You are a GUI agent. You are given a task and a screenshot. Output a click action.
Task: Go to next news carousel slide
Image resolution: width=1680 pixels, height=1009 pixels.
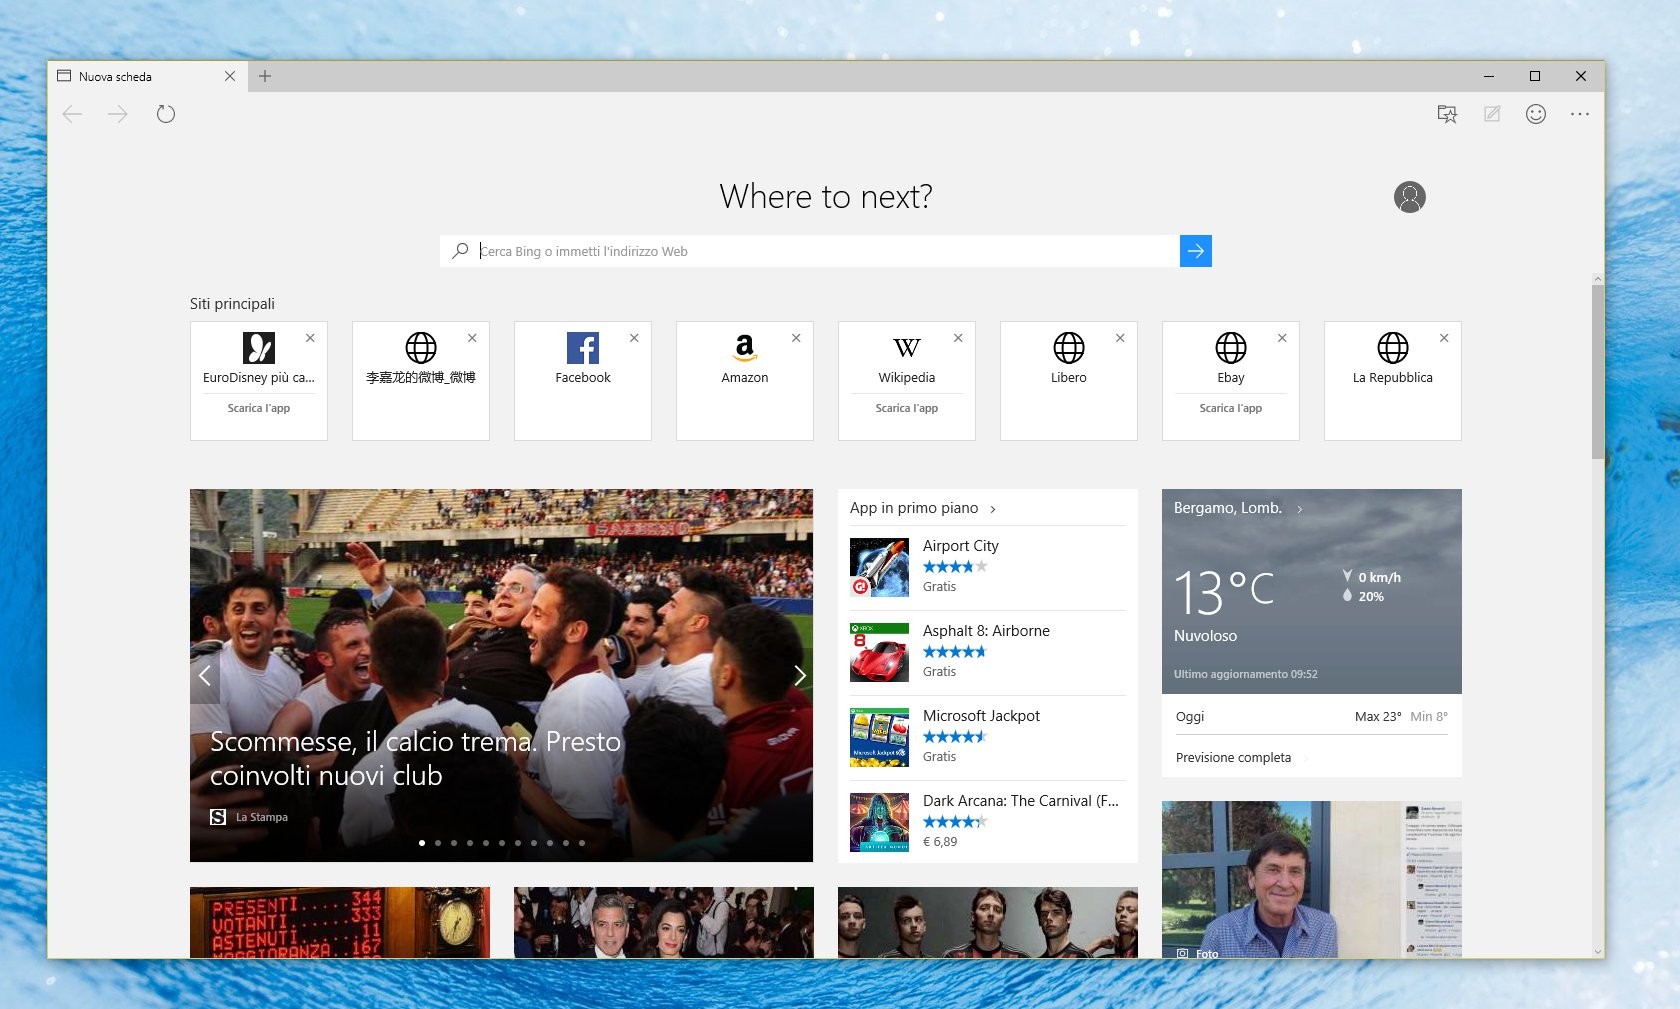799,676
